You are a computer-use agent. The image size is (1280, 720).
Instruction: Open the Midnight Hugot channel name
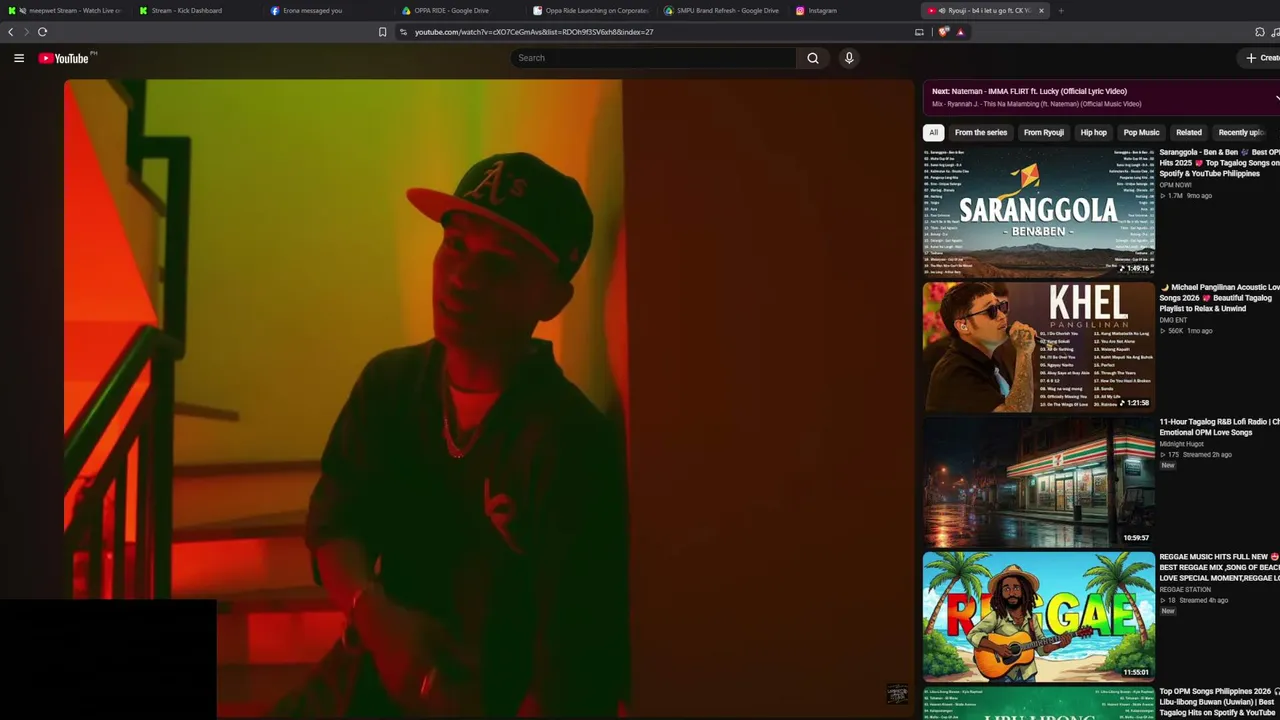pyautogui.click(x=1181, y=444)
